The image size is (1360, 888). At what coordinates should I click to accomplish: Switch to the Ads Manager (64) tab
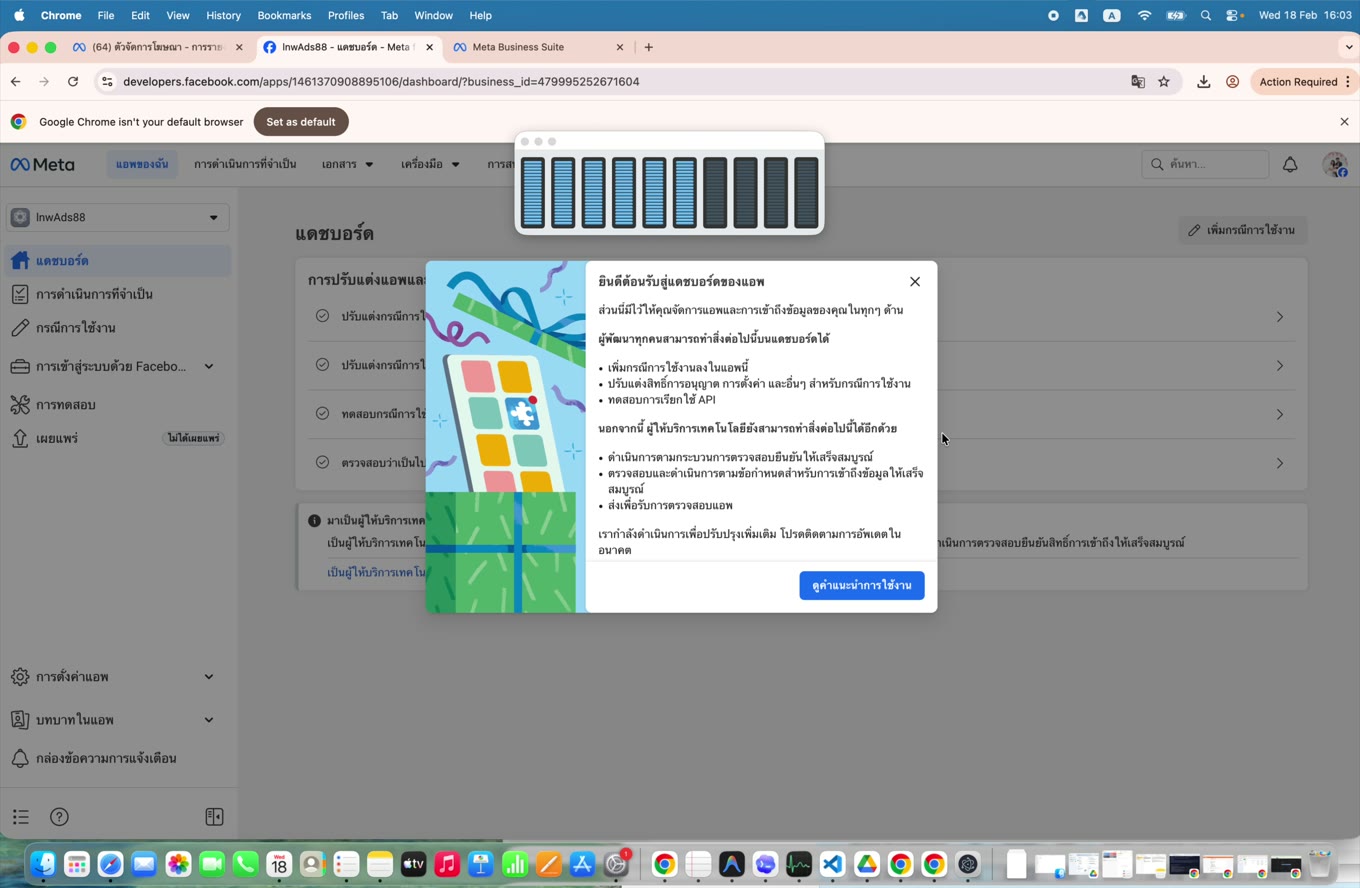tap(156, 47)
